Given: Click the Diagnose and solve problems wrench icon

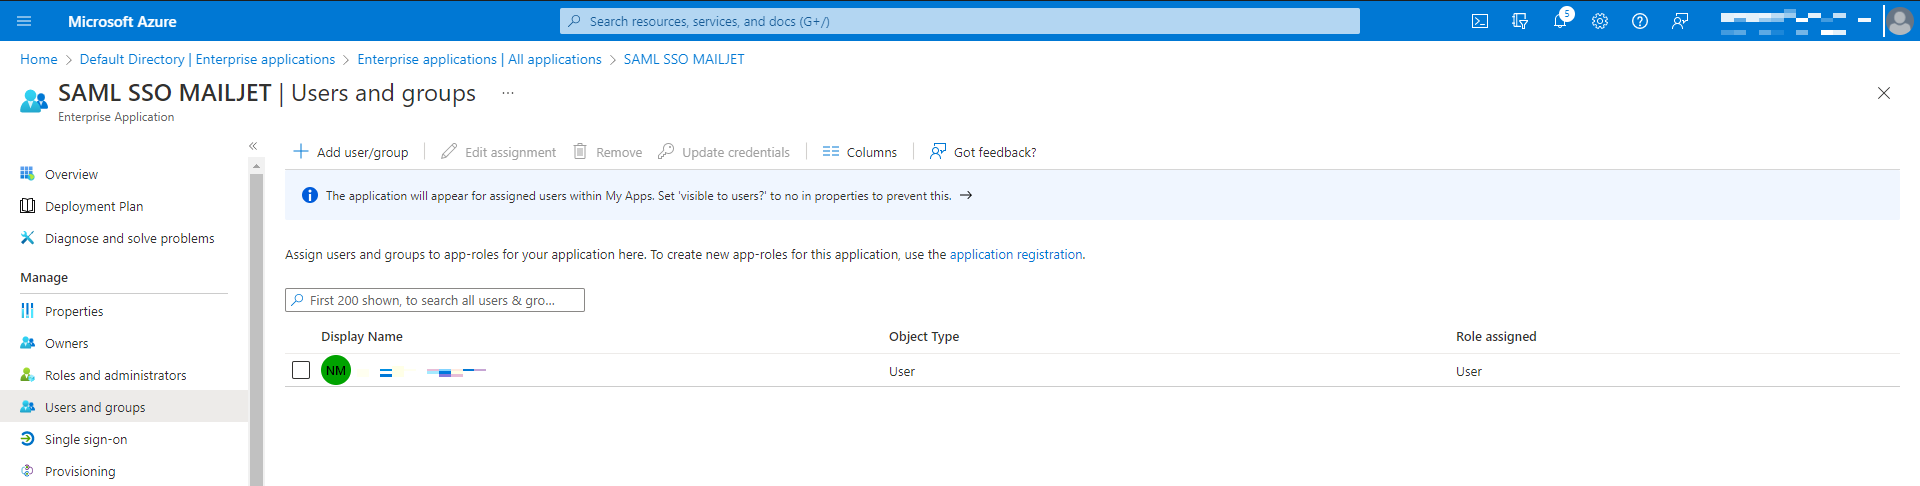Looking at the screenshot, I should (27, 238).
